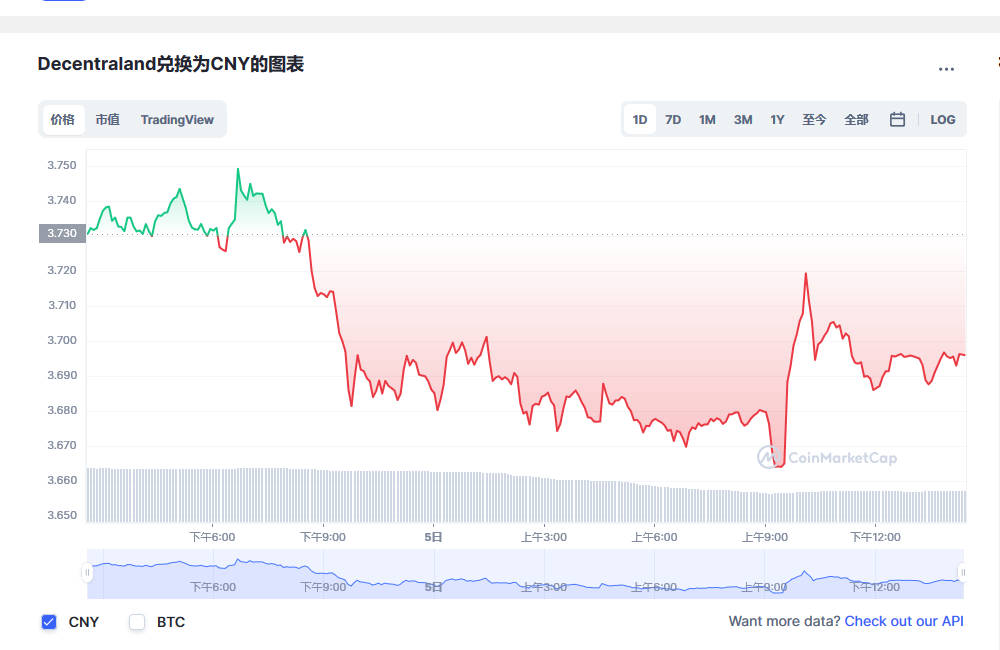Click the 3.750 y-axis label

click(62, 165)
